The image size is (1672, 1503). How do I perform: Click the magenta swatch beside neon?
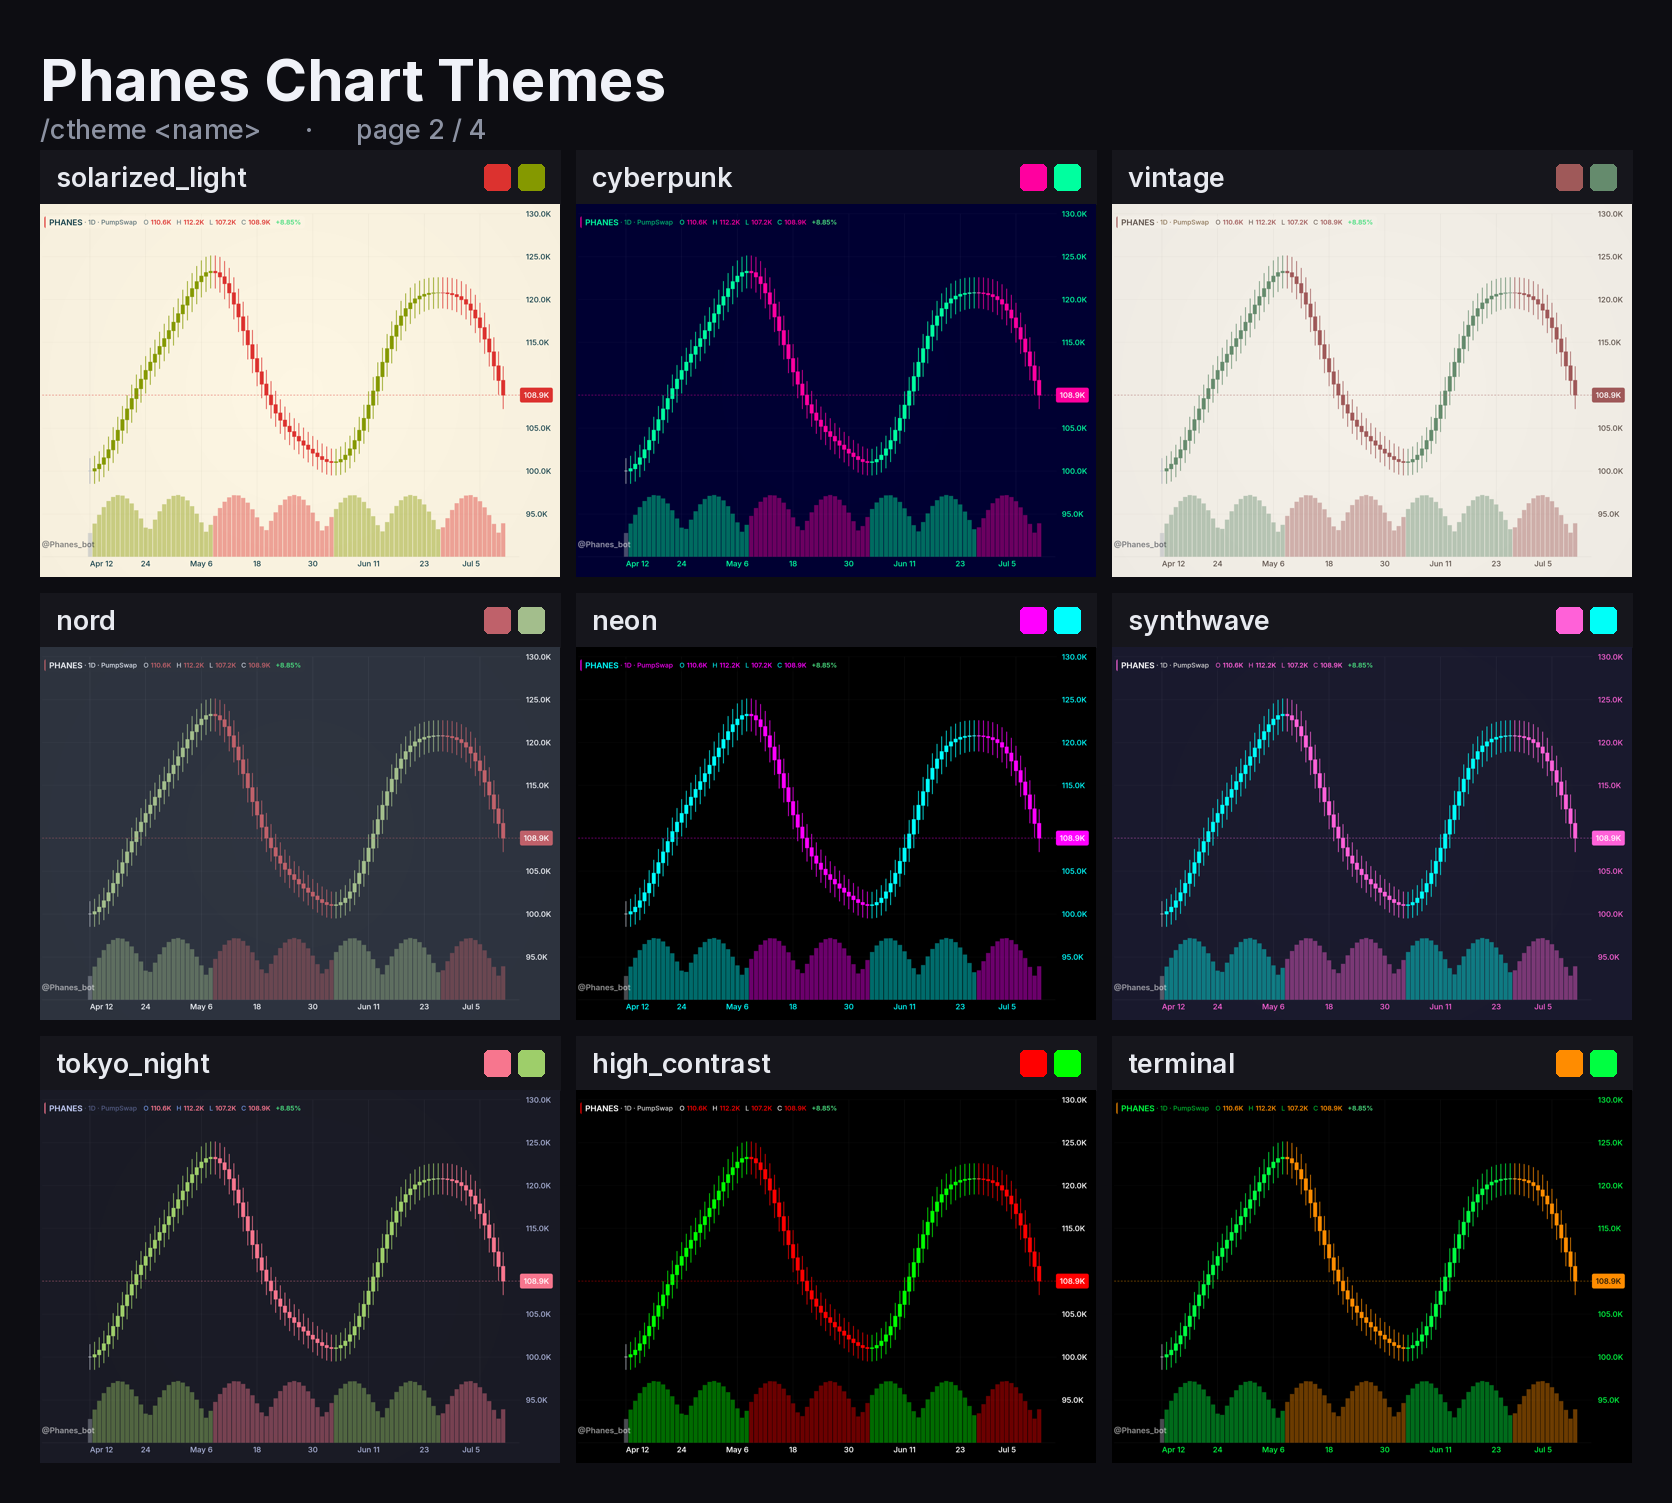[x=1033, y=620]
